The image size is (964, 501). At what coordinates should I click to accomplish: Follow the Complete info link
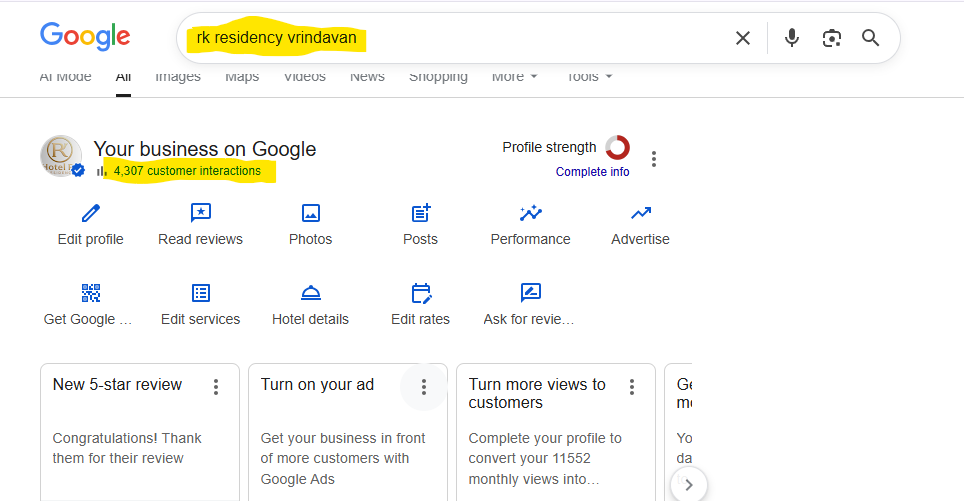(x=593, y=172)
